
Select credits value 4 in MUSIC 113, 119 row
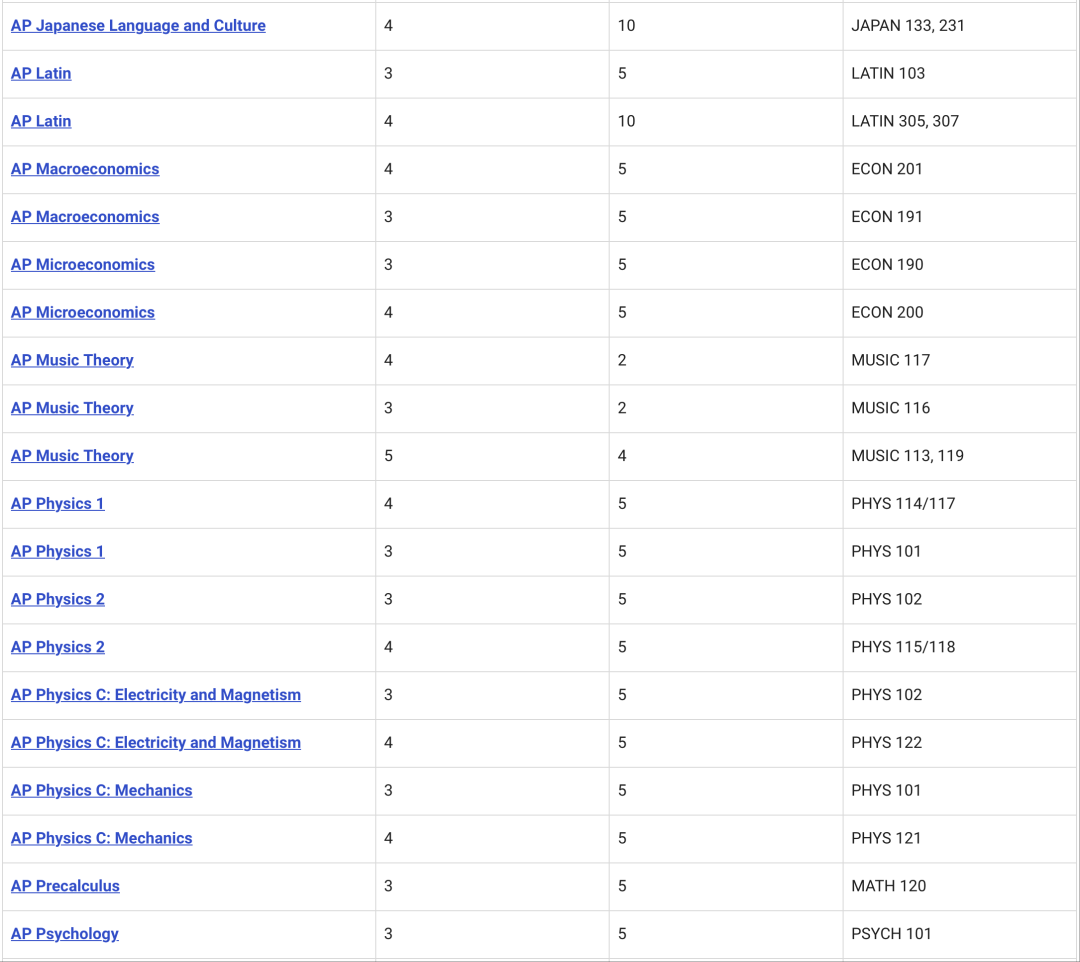pyautogui.click(x=622, y=456)
